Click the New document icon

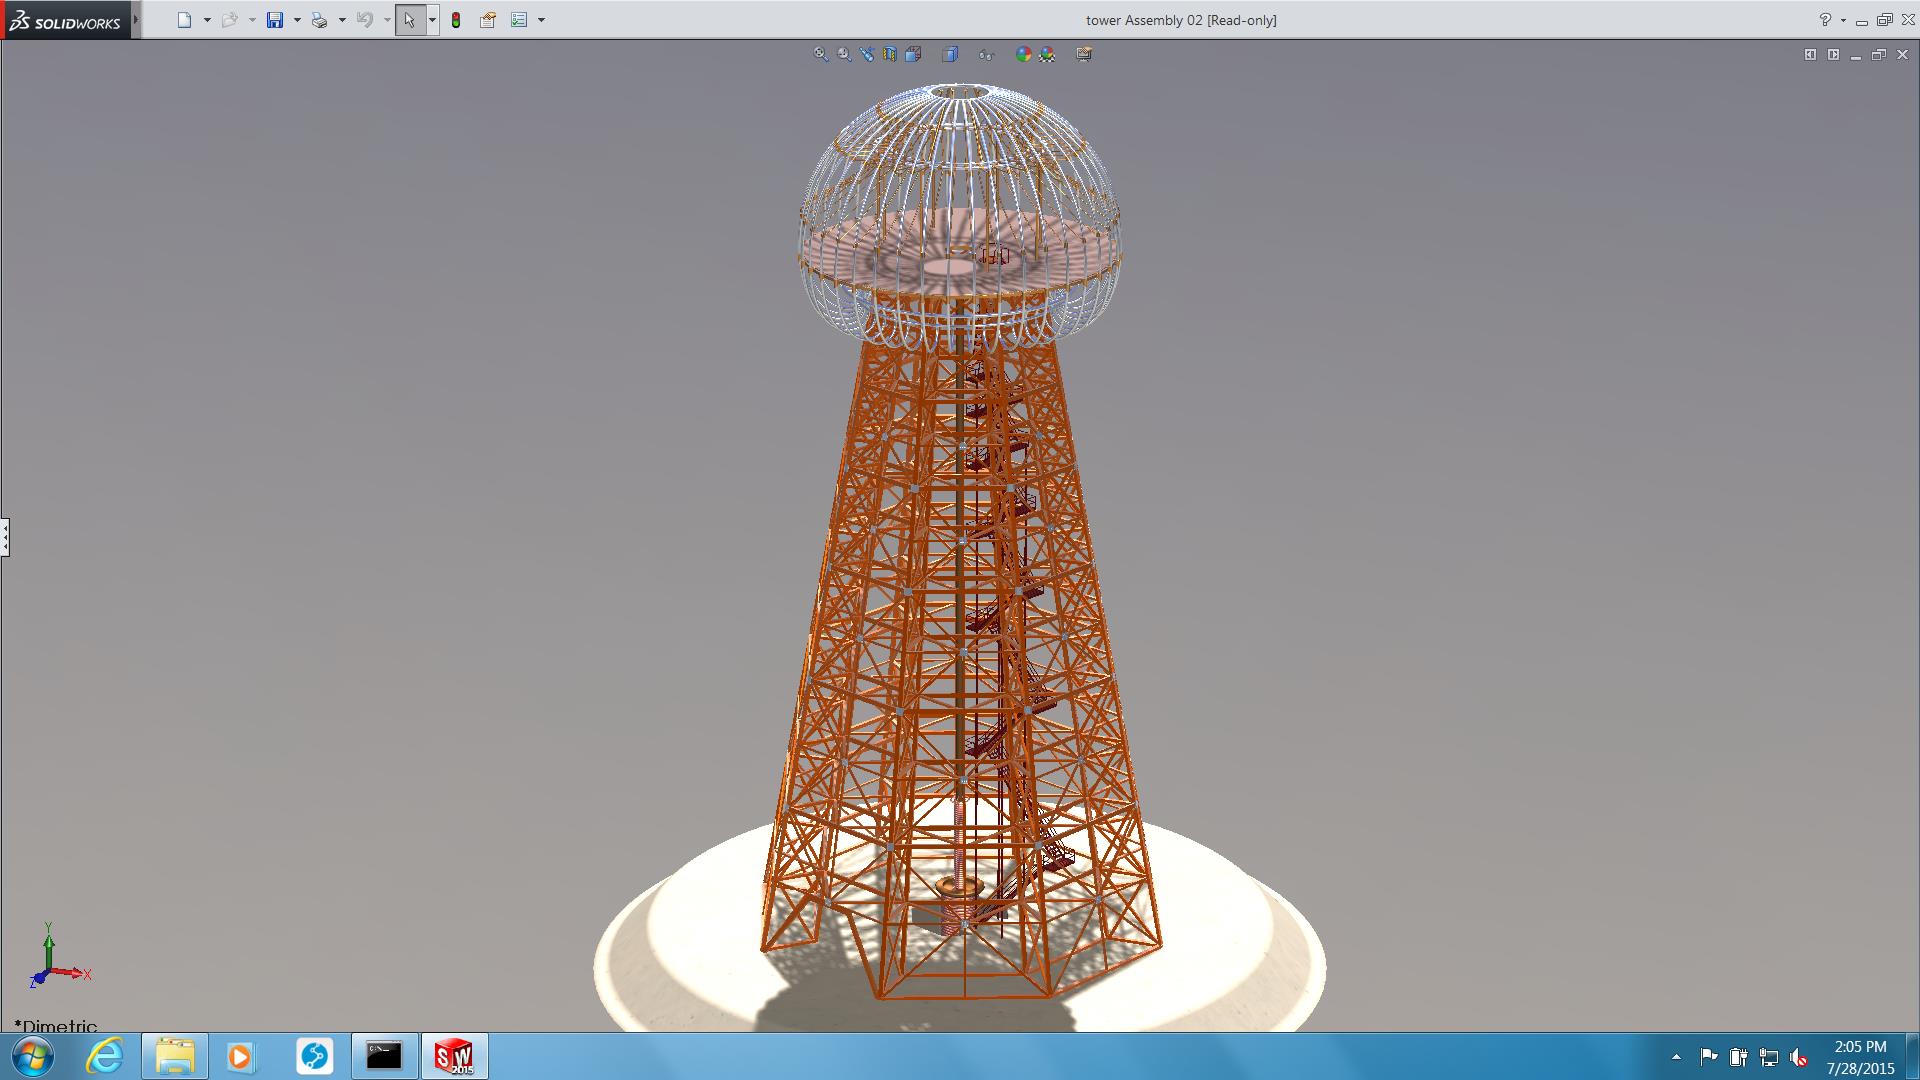184,20
